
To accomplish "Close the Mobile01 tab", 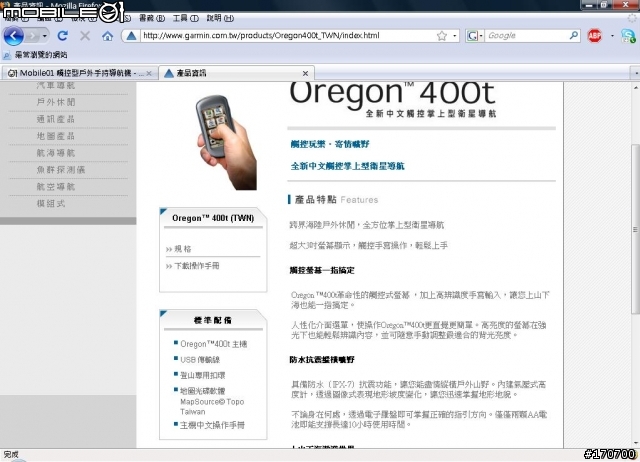I will 149,73.
